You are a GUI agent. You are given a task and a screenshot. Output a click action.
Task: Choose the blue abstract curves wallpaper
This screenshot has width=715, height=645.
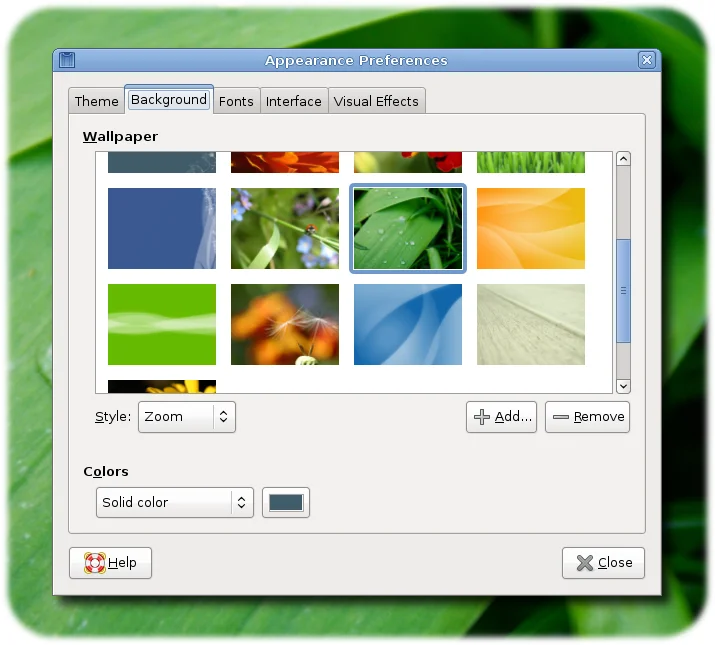pyautogui.click(x=408, y=324)
